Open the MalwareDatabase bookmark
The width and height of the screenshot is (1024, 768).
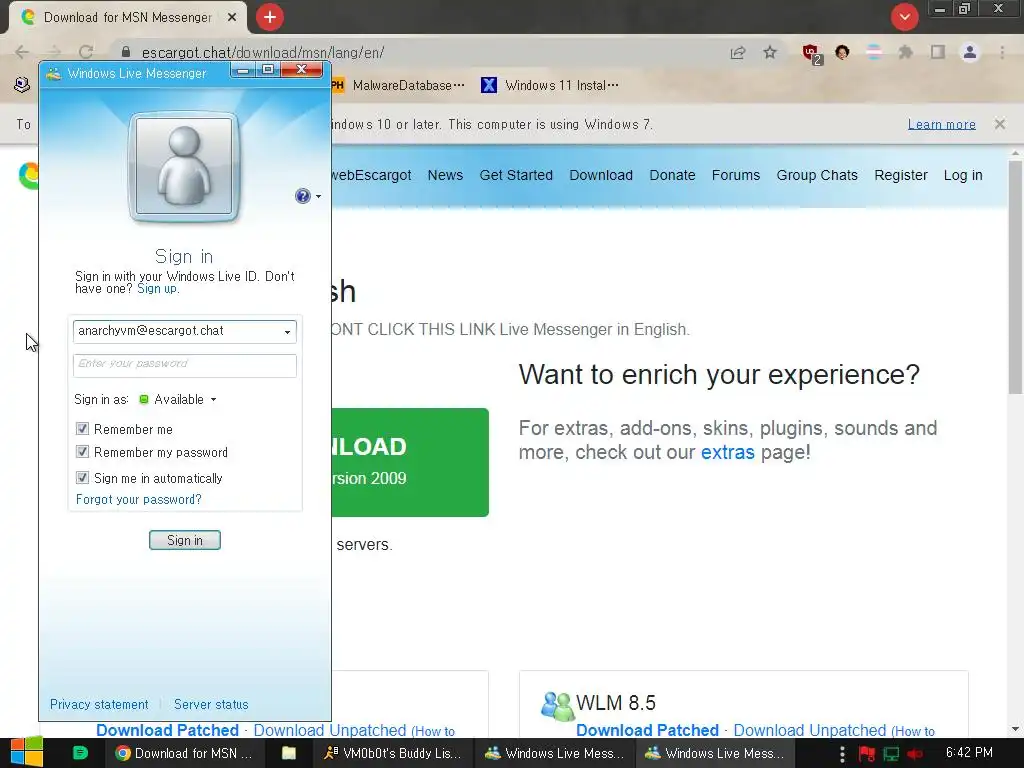click(399, 86)
